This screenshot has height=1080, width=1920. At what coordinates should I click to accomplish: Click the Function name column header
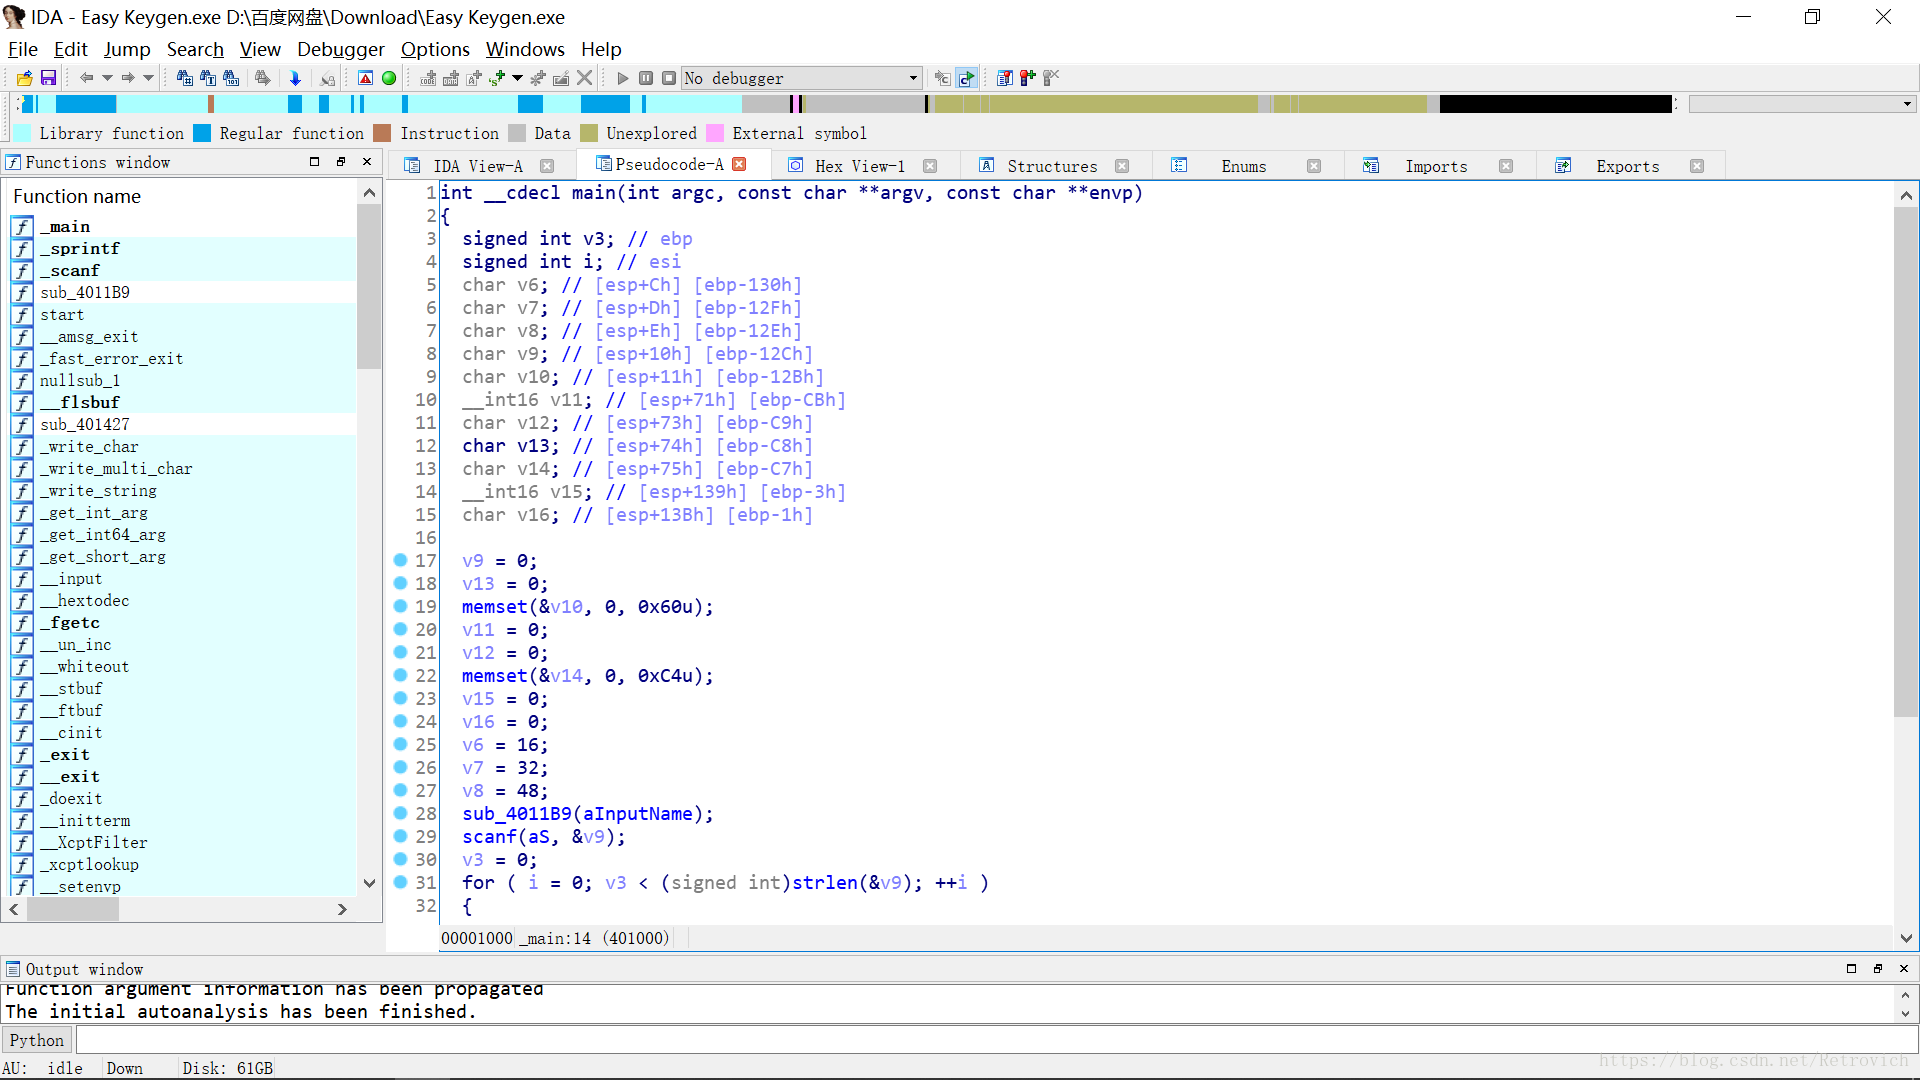(x=183, y=197)
